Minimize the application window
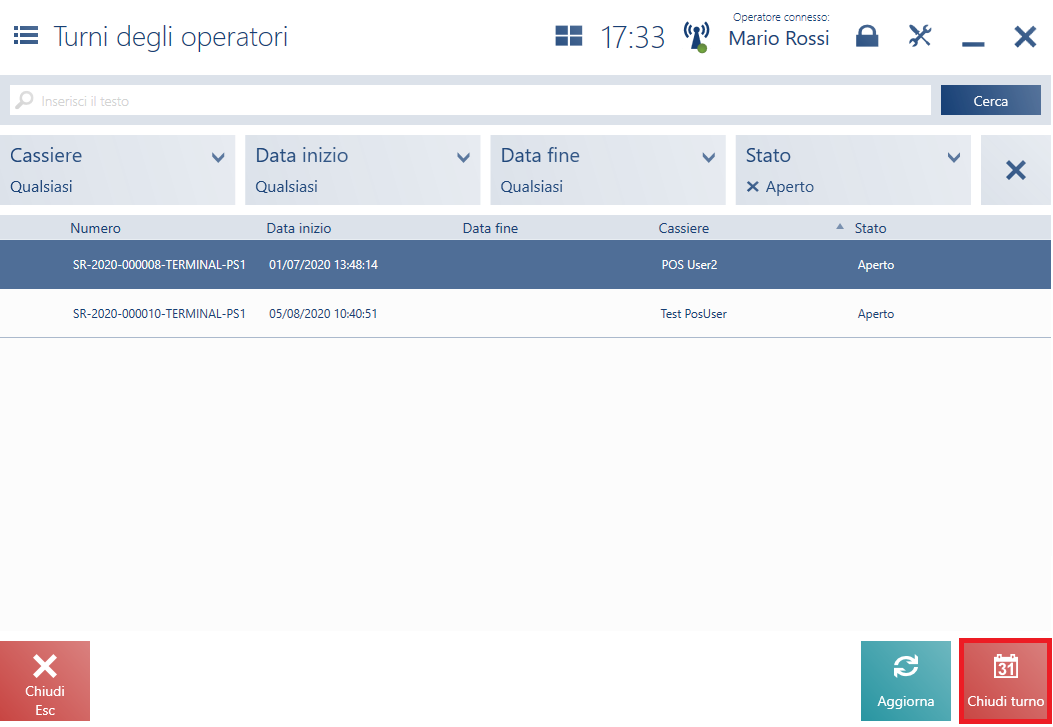1053x727 pixels. pyautogui.click(x=972, y=44)
